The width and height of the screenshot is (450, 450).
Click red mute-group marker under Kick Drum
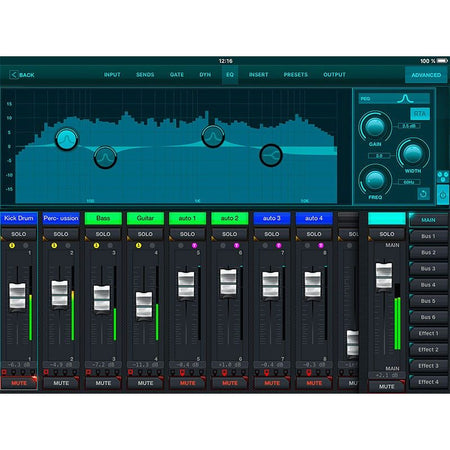coord(4,372)
